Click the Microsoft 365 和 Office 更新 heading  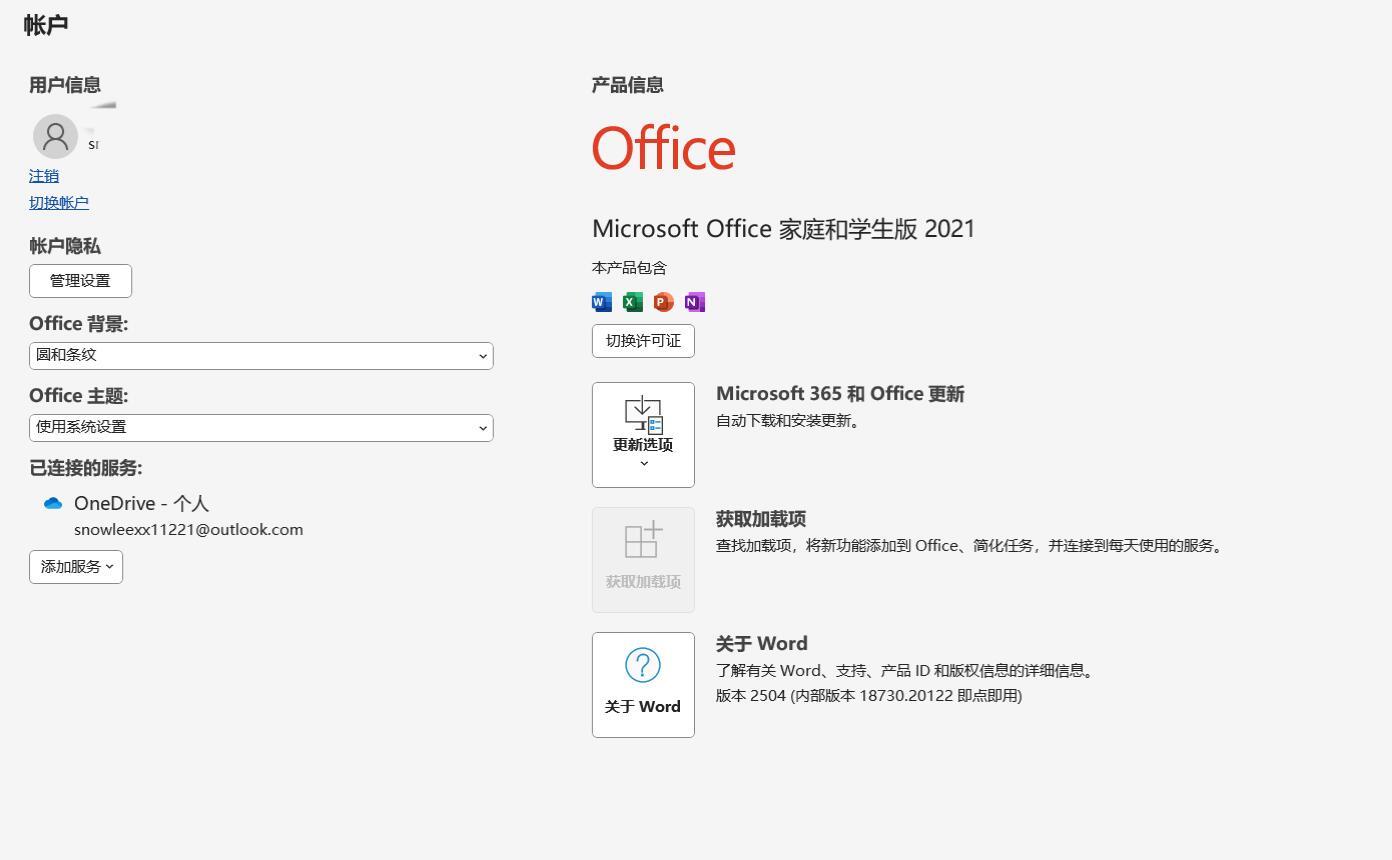[x=840, y=394]
